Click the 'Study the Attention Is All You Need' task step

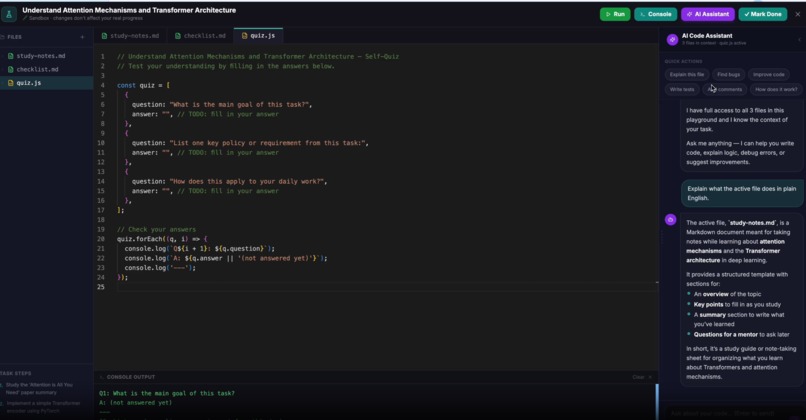pos(39,389)
